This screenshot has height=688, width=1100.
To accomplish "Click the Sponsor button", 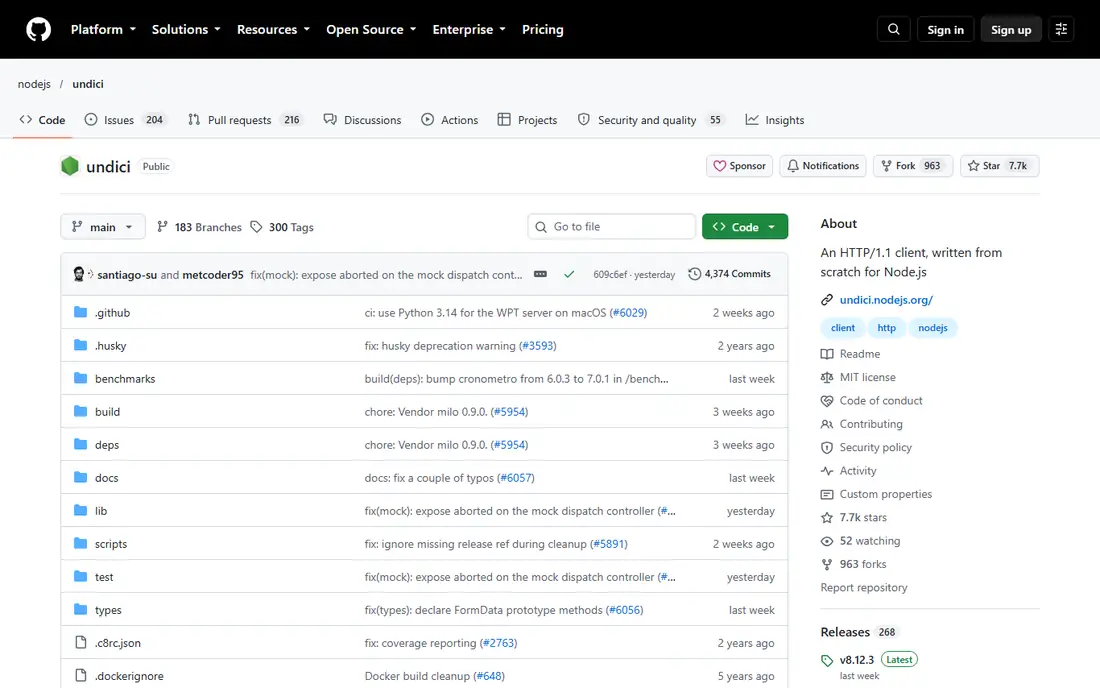I will click(x=739, y=166).
